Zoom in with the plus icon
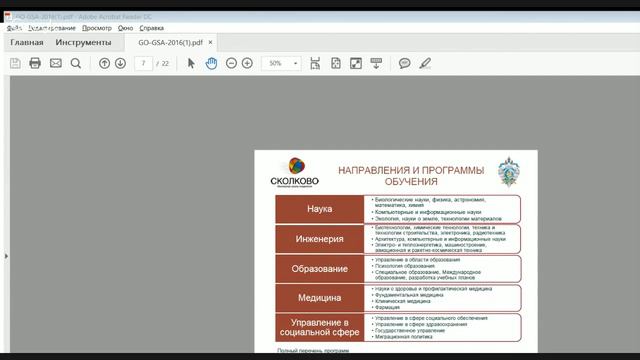 [x=247, y=63]
